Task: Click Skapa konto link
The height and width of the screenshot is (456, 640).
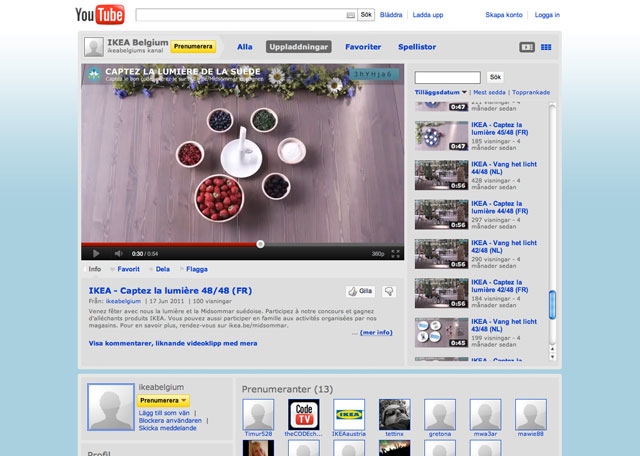Action: [504, 15]
